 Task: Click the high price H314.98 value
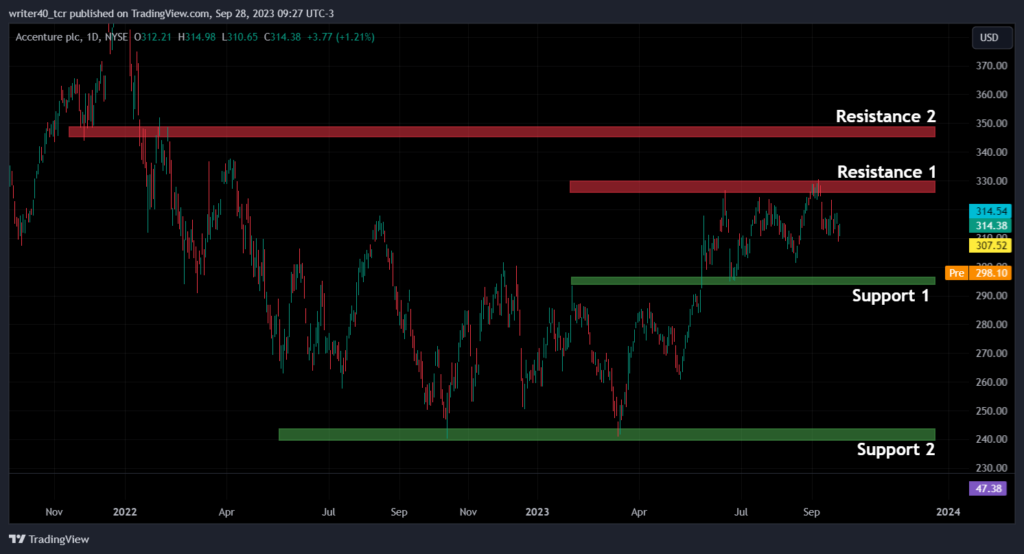197,37
